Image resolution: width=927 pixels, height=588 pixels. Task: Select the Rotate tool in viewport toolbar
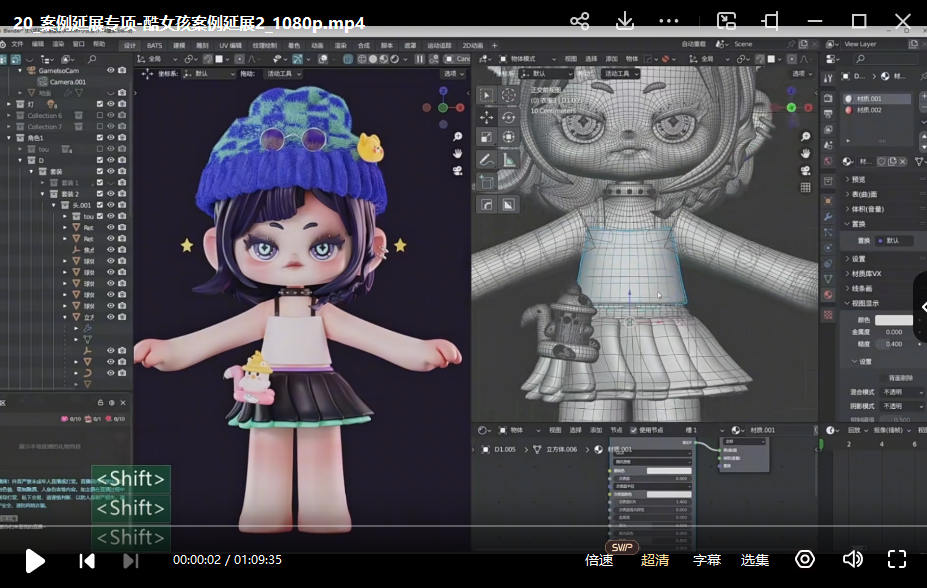click(508, 116)
